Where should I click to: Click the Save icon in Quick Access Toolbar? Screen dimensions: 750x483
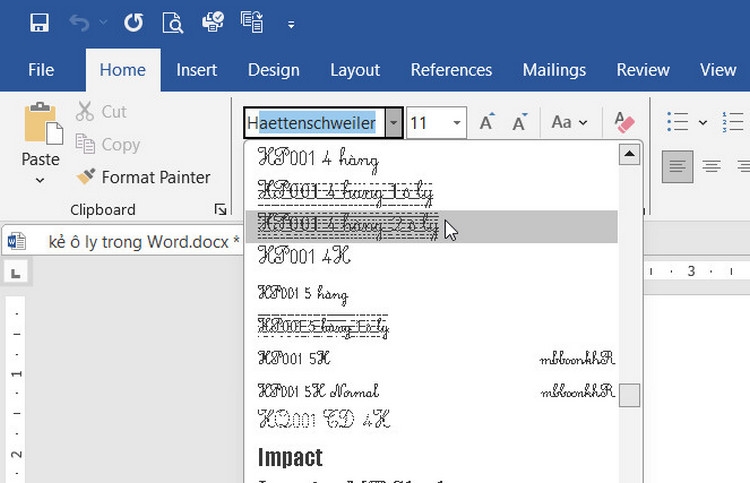click(x=39, y=22)
